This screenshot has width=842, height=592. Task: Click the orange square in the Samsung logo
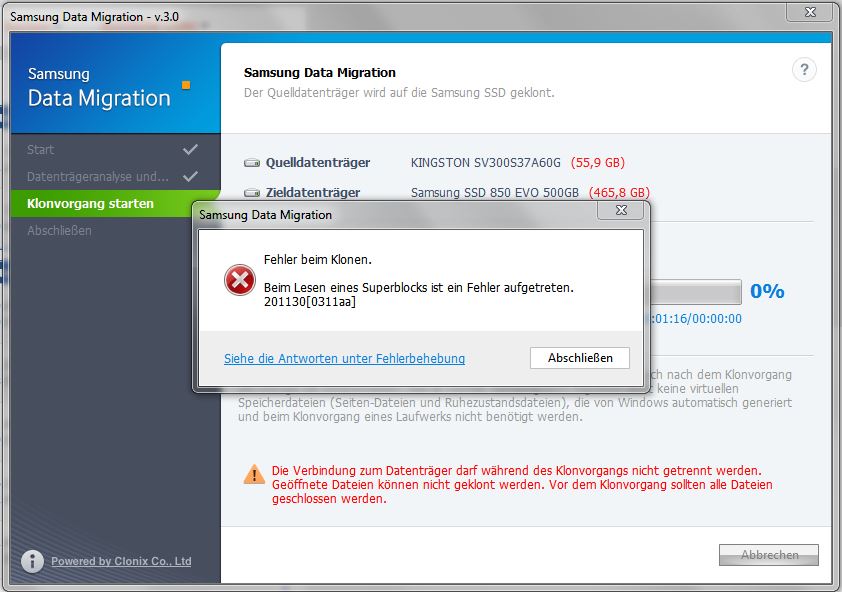coord(186,85)
